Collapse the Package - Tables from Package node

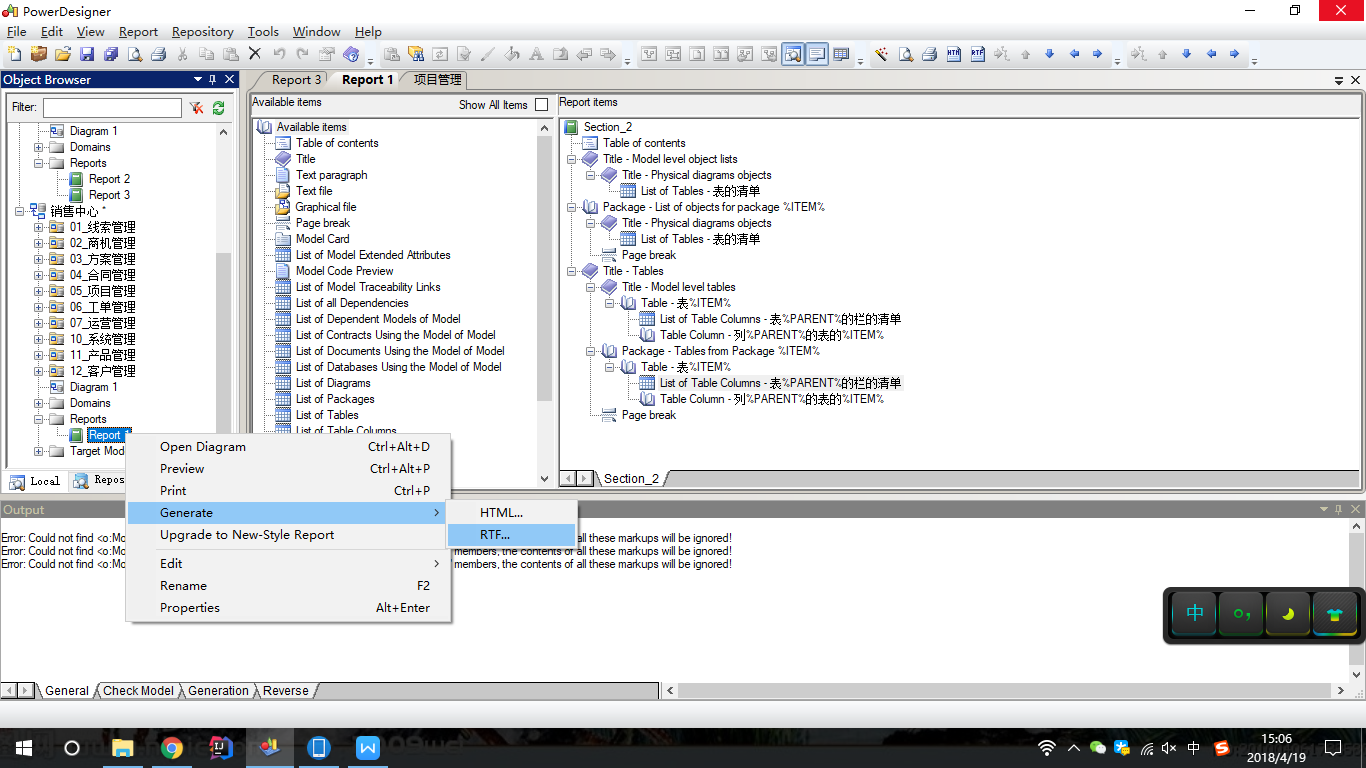pyautogui.click(x=591, y=351)
